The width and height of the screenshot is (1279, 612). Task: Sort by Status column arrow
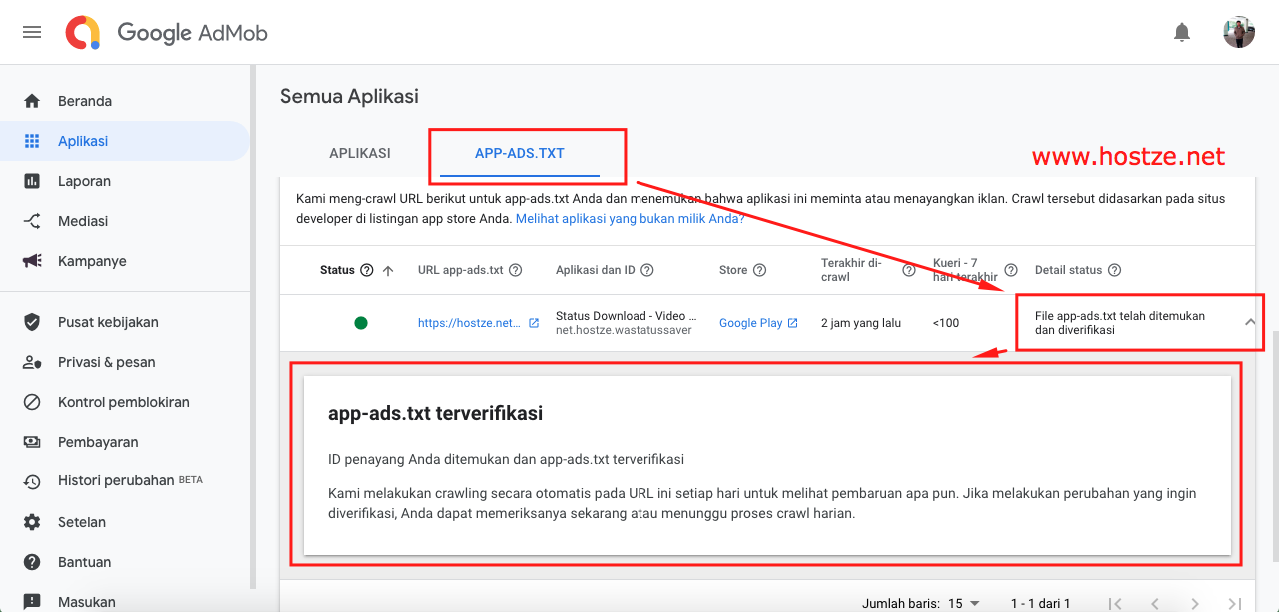(388, 270)
